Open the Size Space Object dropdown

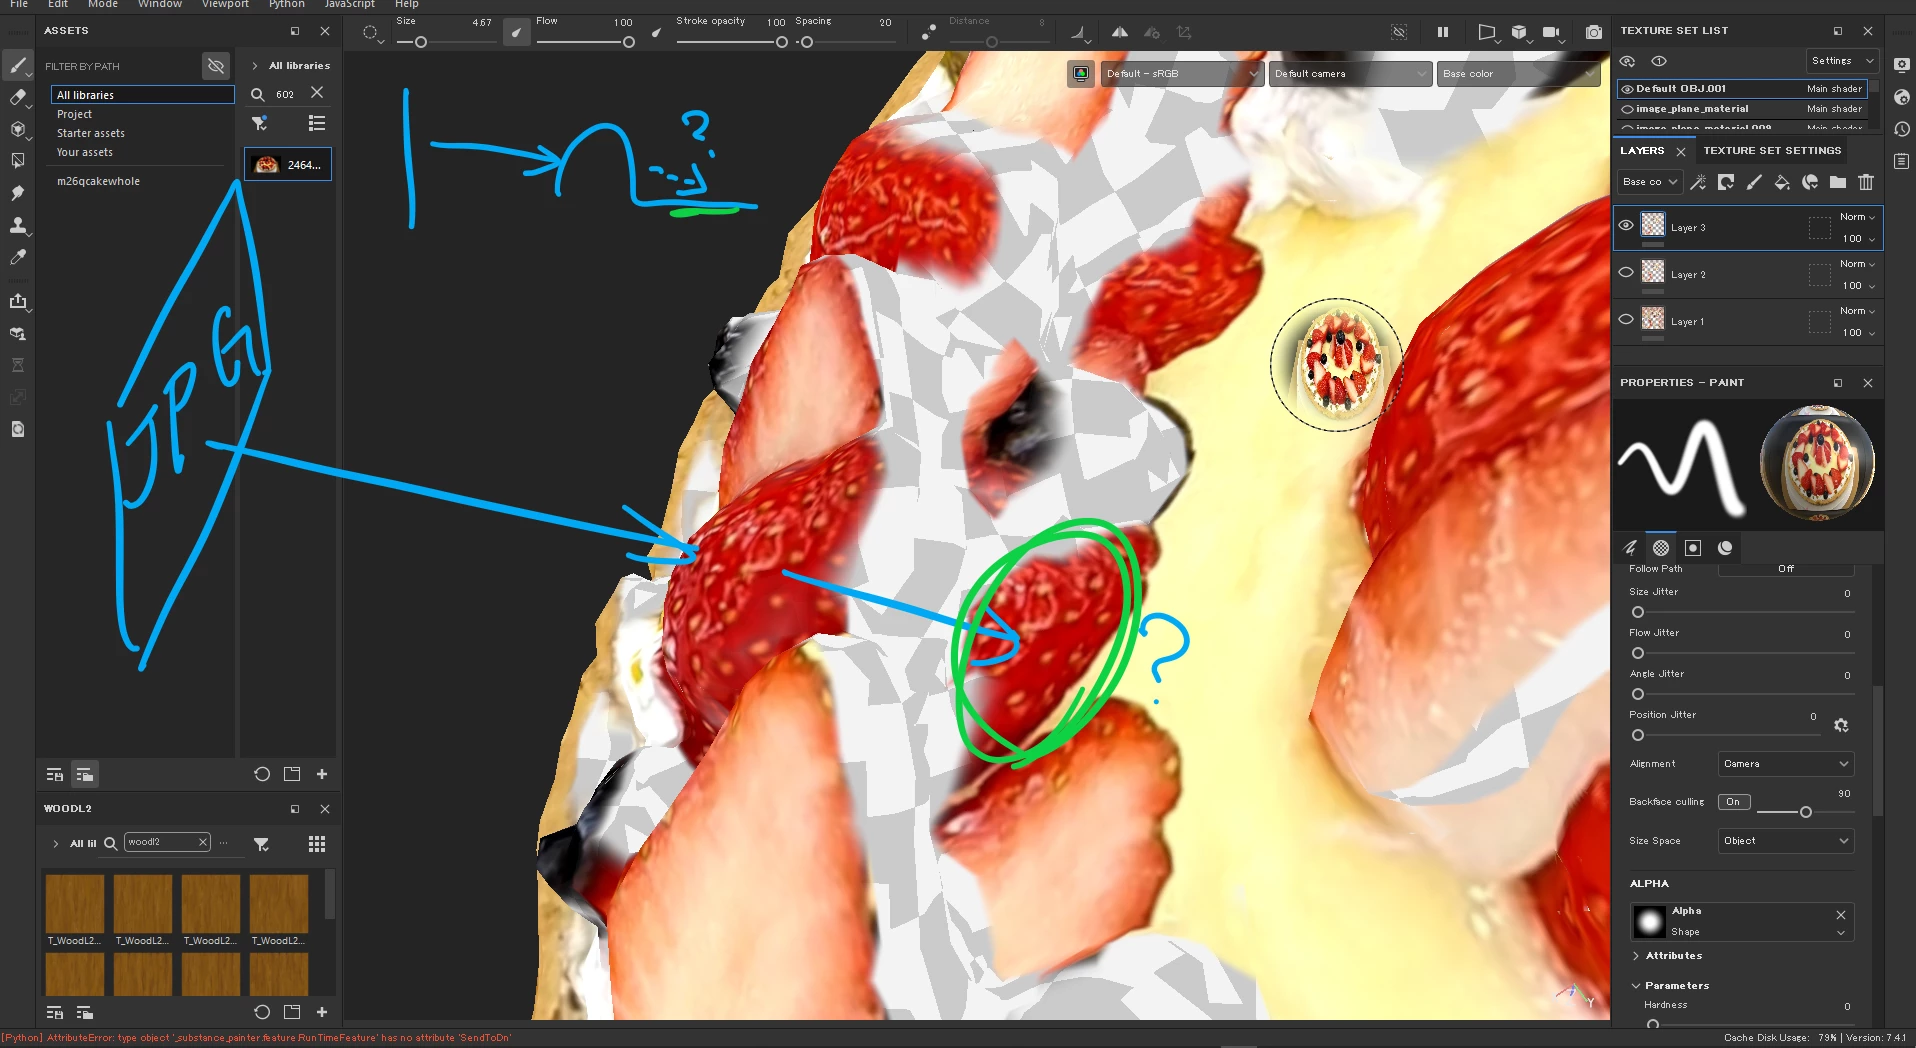[1786, 841]
